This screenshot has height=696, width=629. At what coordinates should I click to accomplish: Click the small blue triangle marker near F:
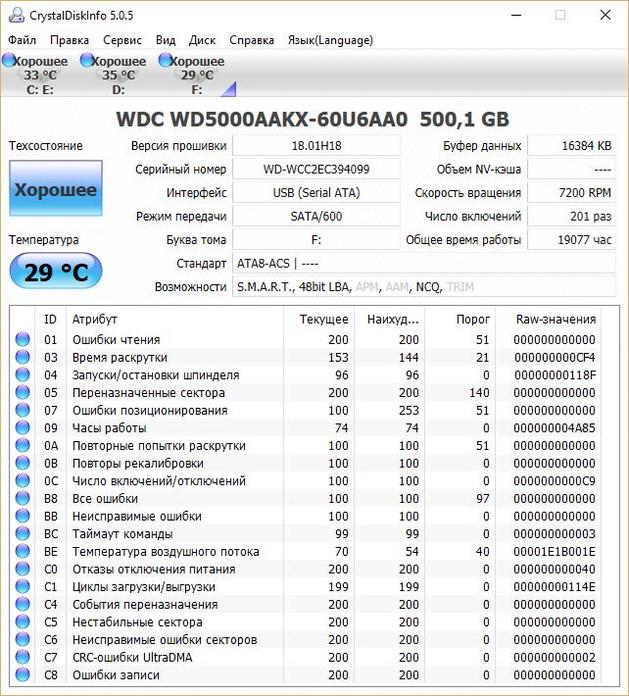(229, 89)
